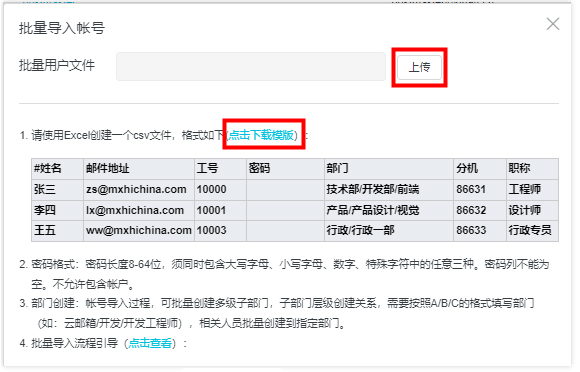The height and width of the screenshot is (372, 580).
Task: Click the 职称 column header
Action: (x=532, y=169)
